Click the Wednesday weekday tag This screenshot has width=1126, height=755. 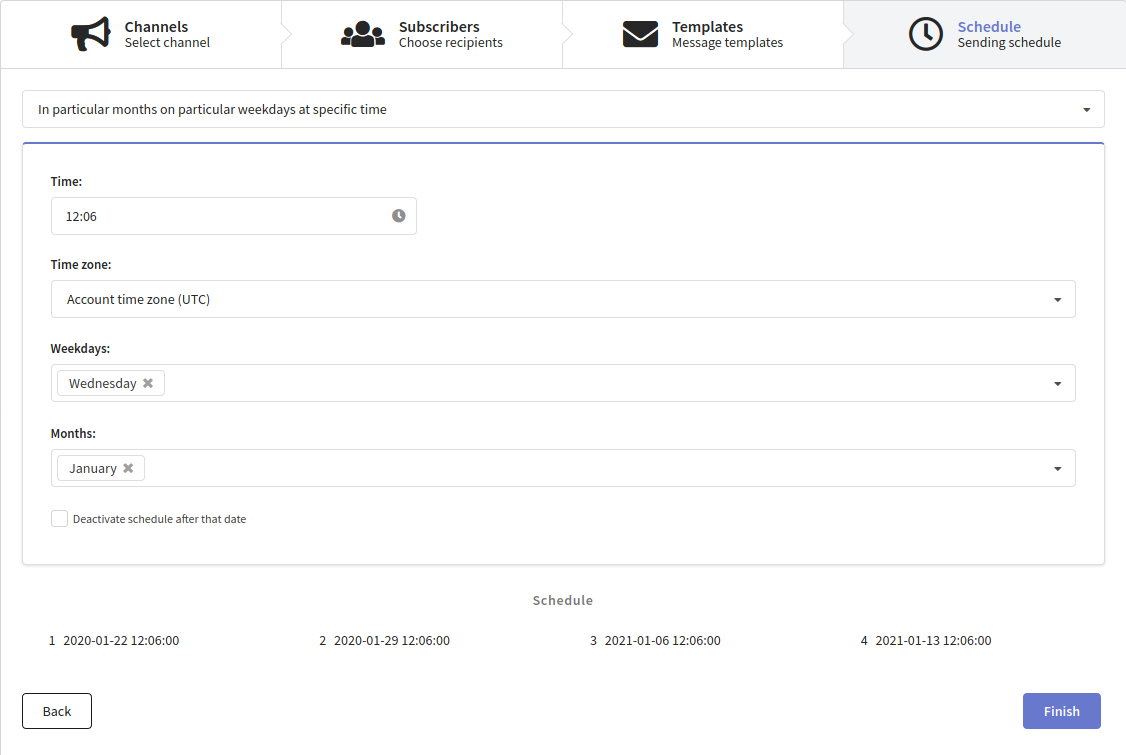click(102, 383)
